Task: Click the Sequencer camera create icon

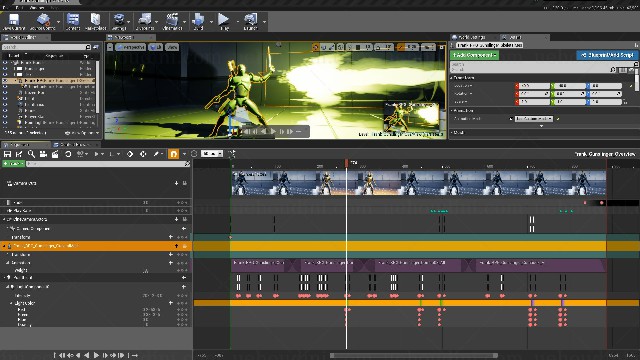Action: (x=43, y=154)
